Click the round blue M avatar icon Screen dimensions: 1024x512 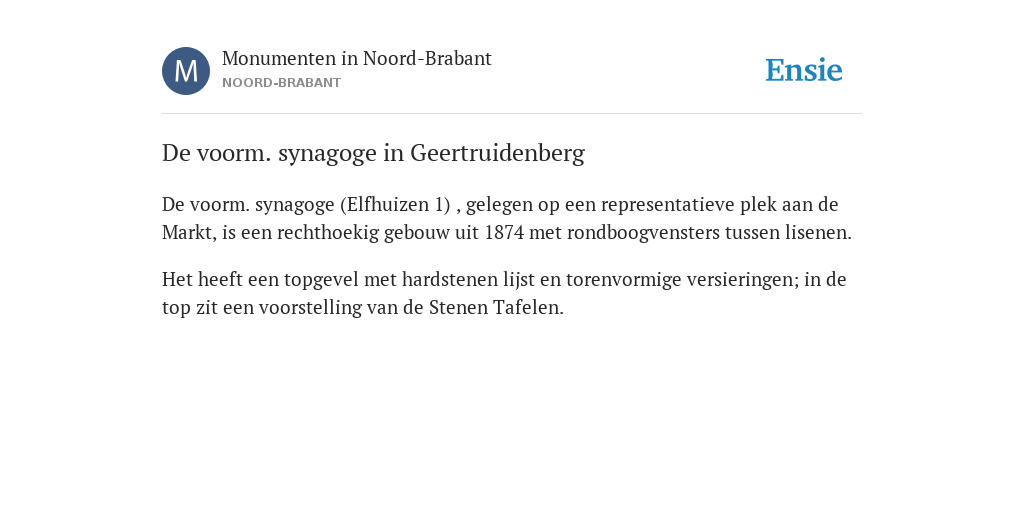[186, 71]
